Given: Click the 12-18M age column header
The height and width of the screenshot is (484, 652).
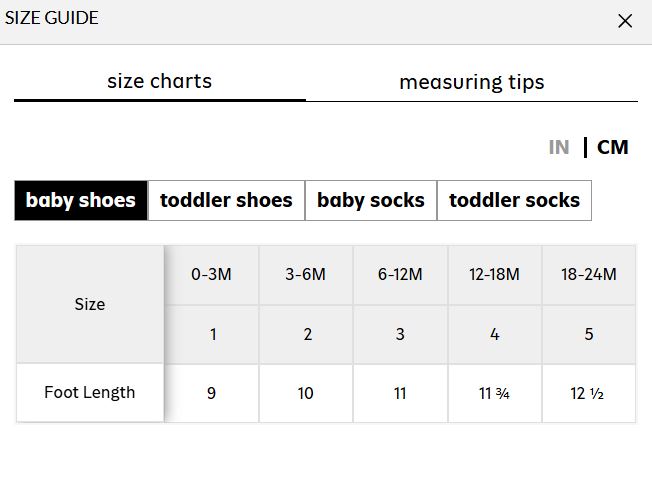Looking at the screenshot, I should point(494,274).
